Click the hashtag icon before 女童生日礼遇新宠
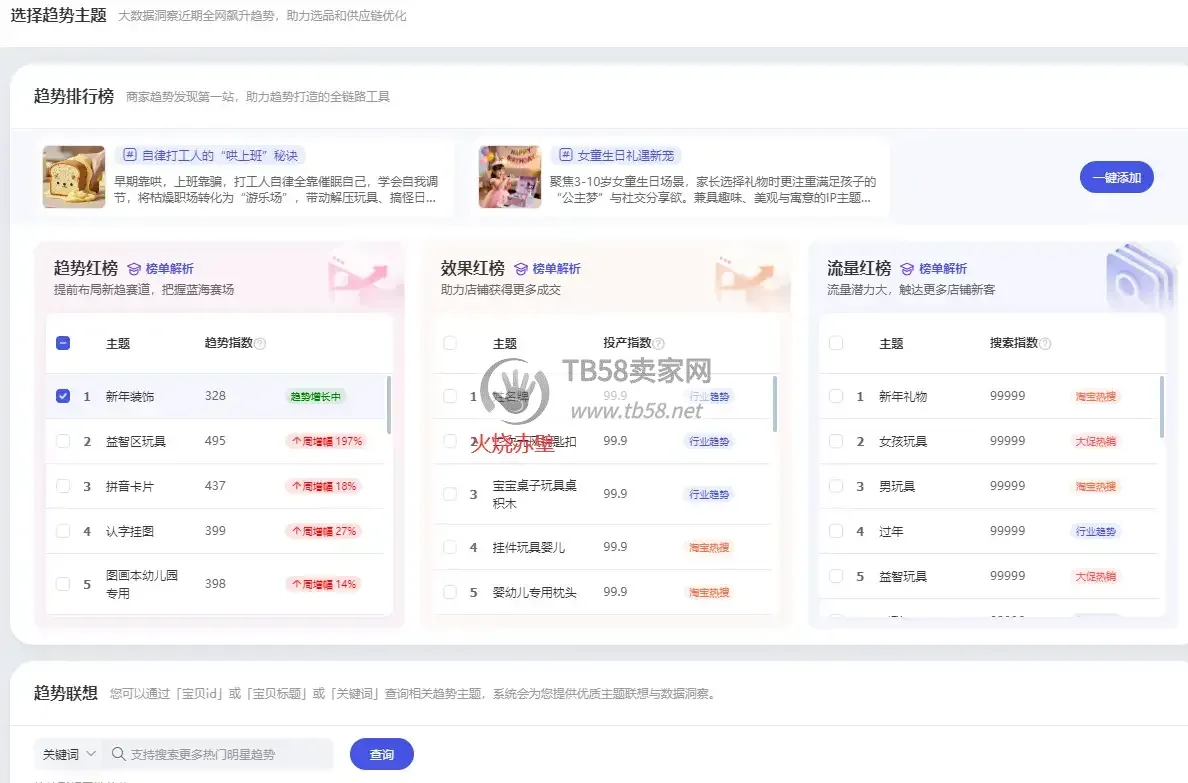 click(x=565, y=155)
